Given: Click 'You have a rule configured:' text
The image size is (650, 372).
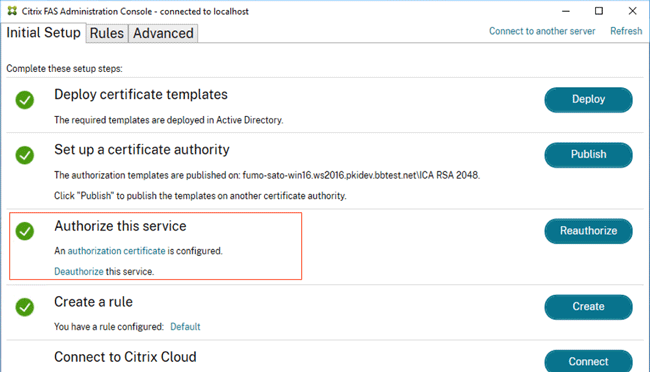Looking at the screenshot, I should coord(109,327).
